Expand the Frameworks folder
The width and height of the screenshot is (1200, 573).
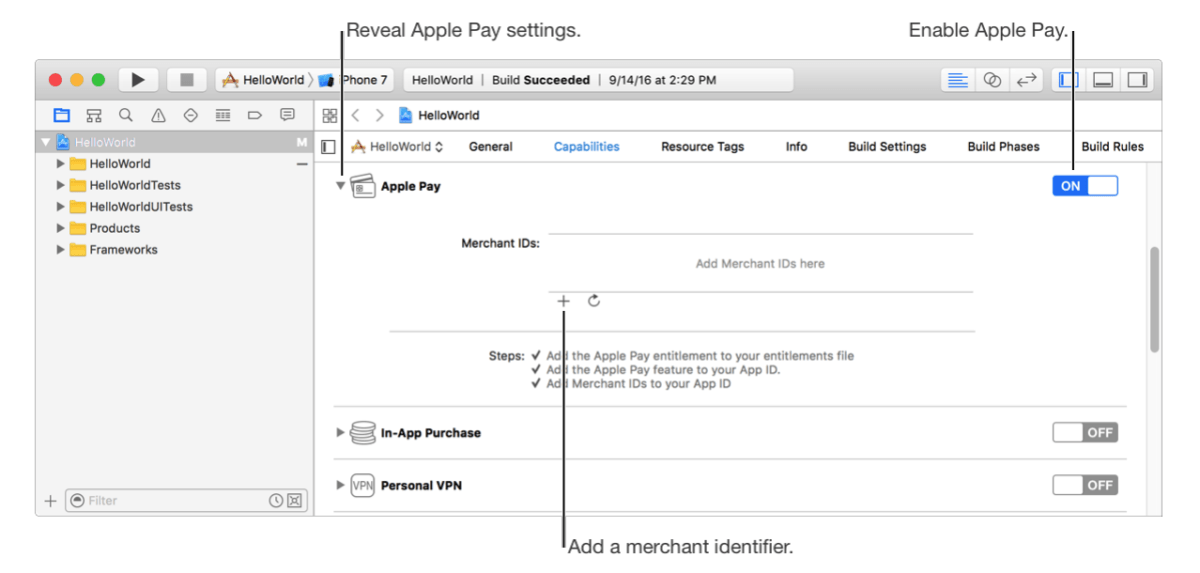(x=61, y=250)
